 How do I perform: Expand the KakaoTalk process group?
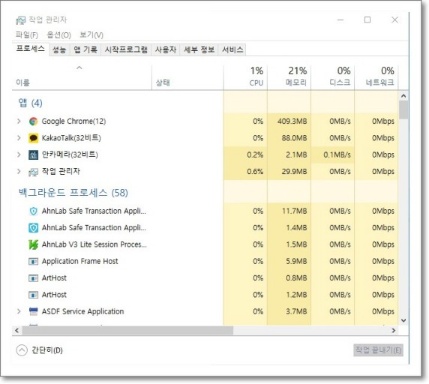[x=19, y=138]
